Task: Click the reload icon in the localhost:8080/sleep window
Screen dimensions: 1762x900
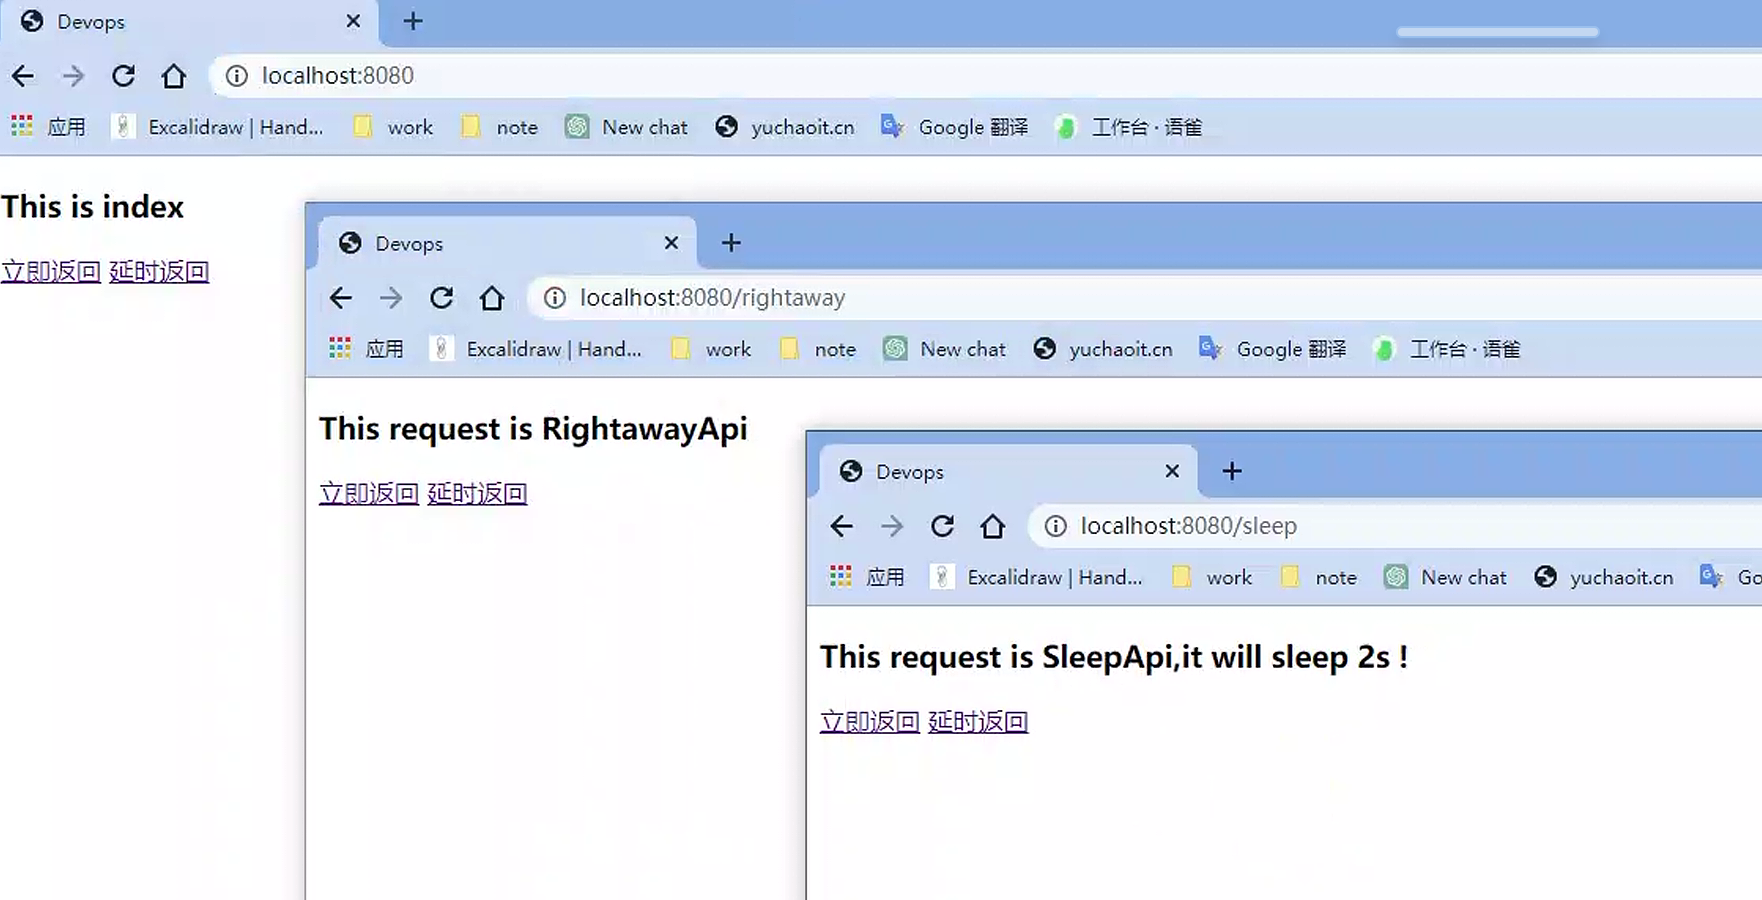Action: pyautogui.click(x=942, y=526)
